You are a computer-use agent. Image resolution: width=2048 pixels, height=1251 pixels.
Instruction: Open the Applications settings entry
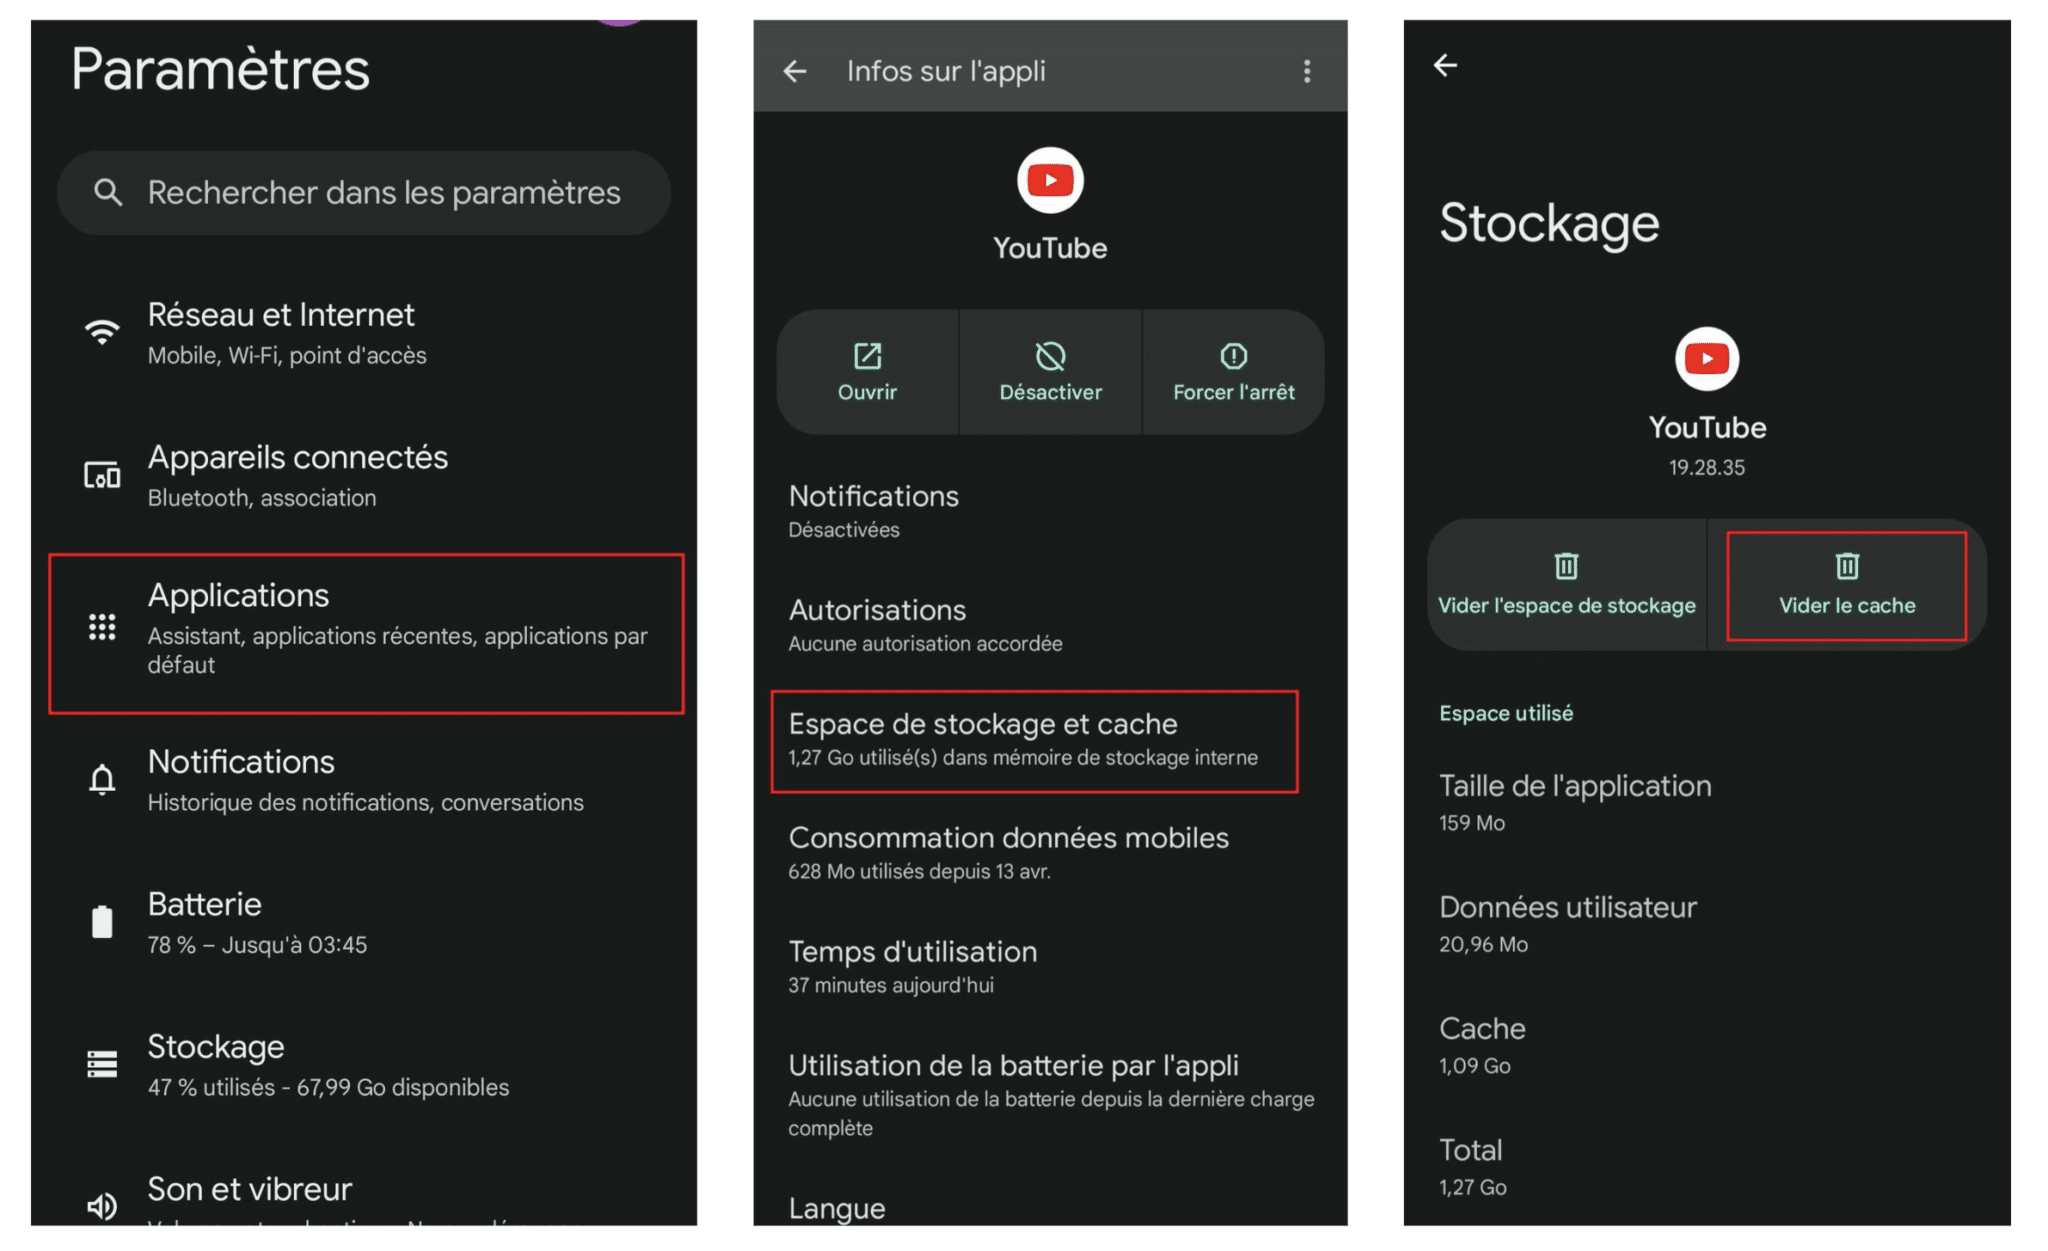(366, 633)
